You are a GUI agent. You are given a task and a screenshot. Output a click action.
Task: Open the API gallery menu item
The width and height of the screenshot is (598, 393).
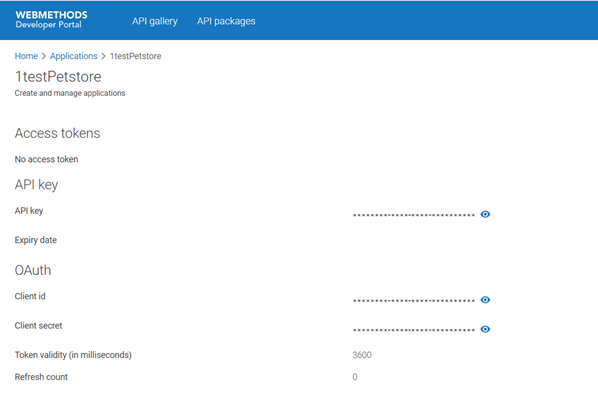click(155, 21)
